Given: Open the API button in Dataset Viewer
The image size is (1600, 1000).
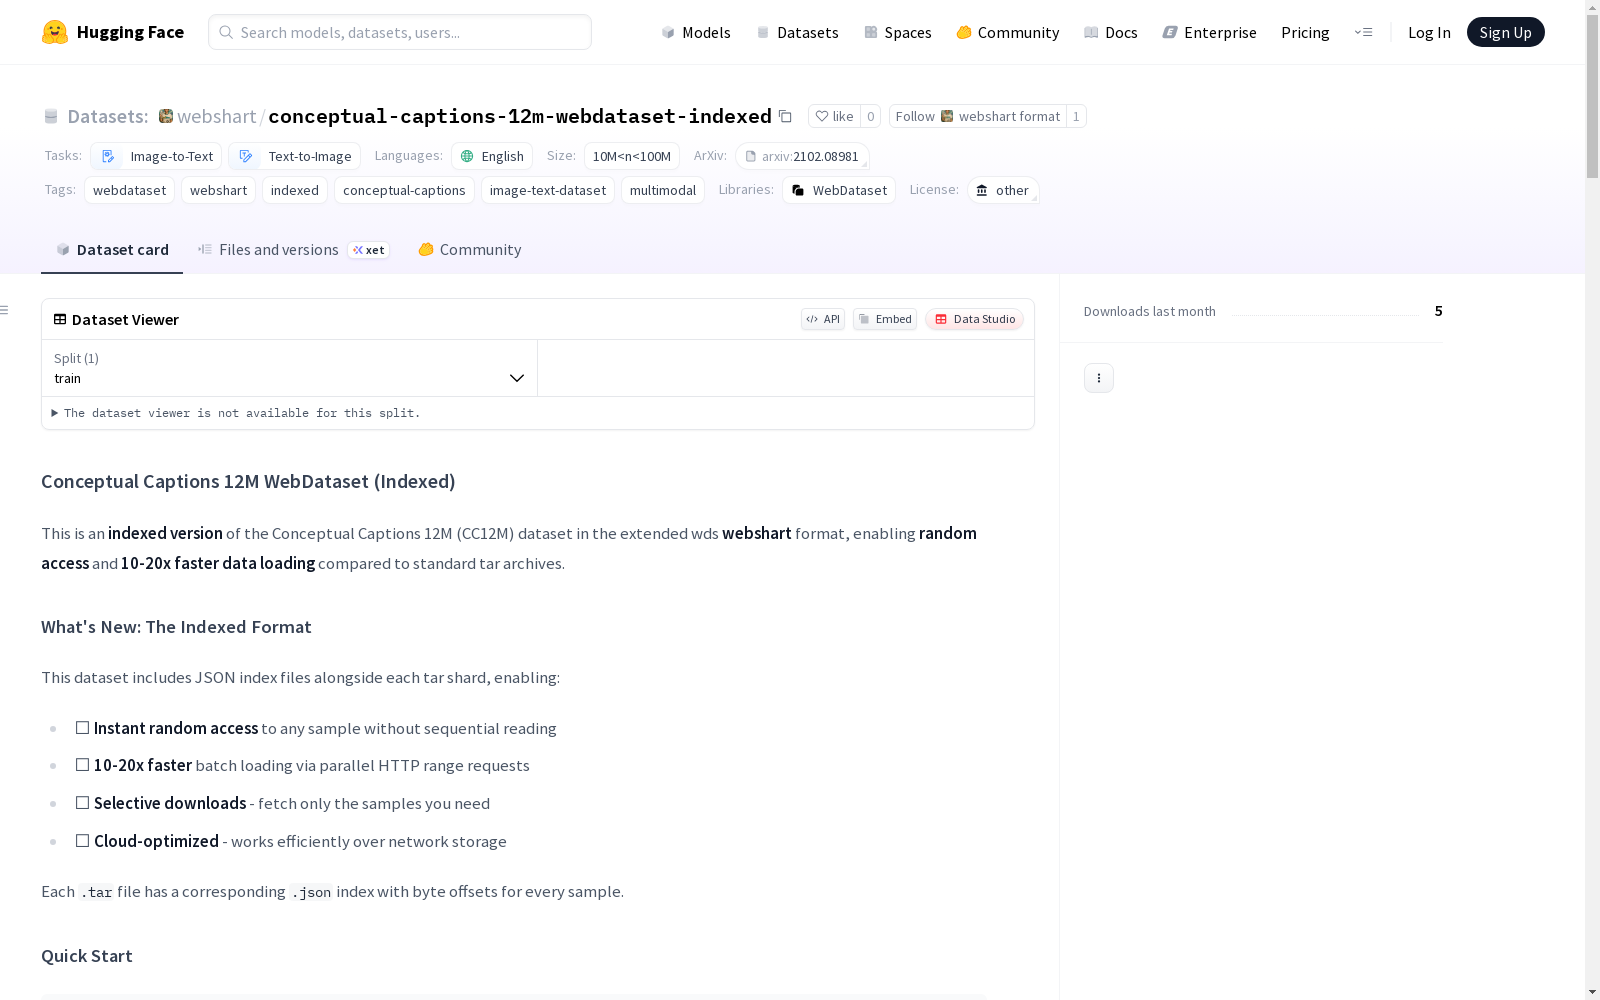Looking at the screenshot, I should (x=823, y=319).
